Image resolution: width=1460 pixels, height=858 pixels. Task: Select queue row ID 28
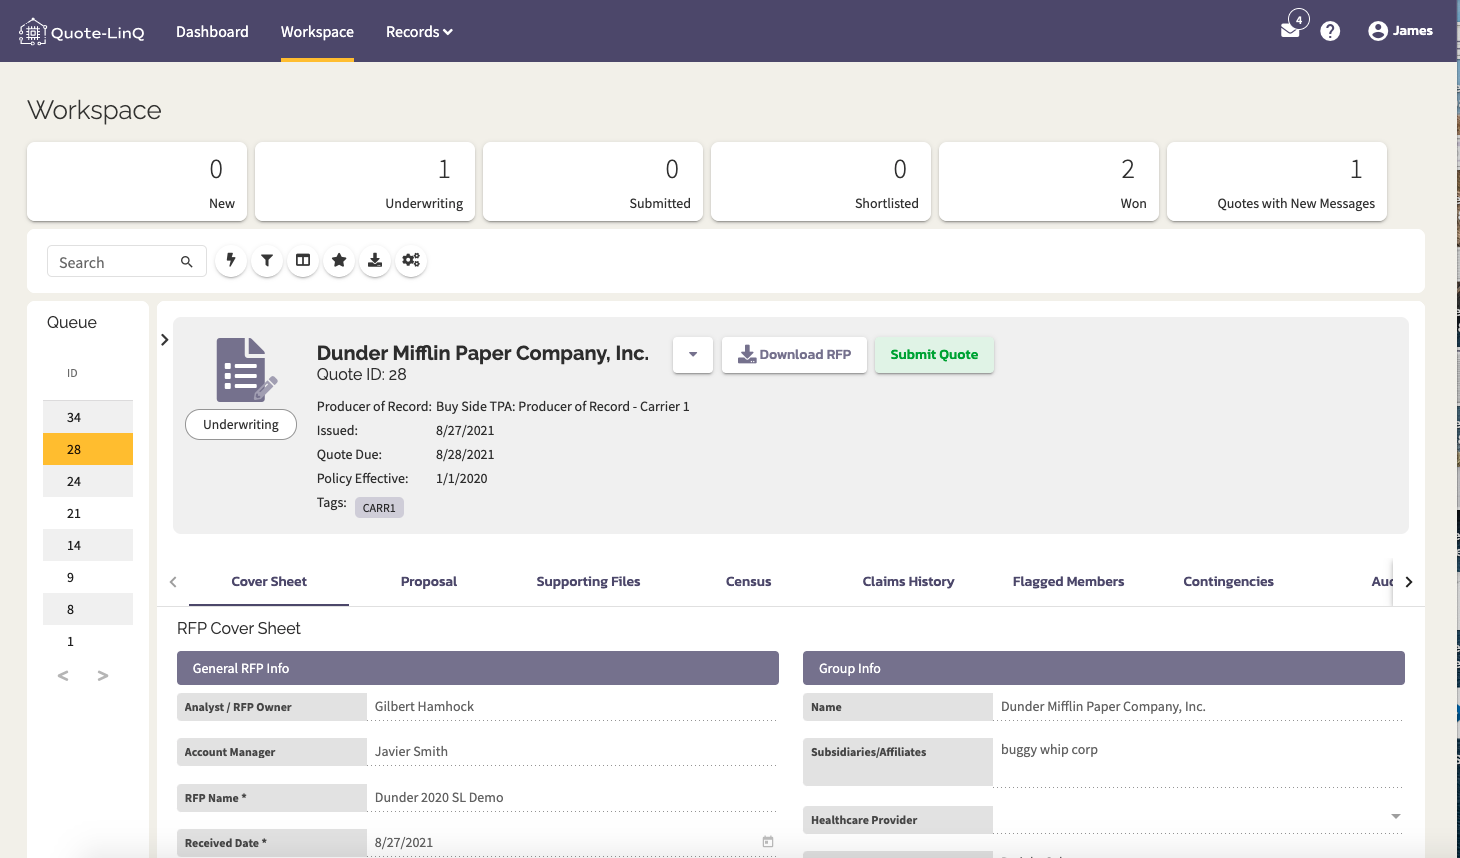pyautogui.click(x=88, y=449)
